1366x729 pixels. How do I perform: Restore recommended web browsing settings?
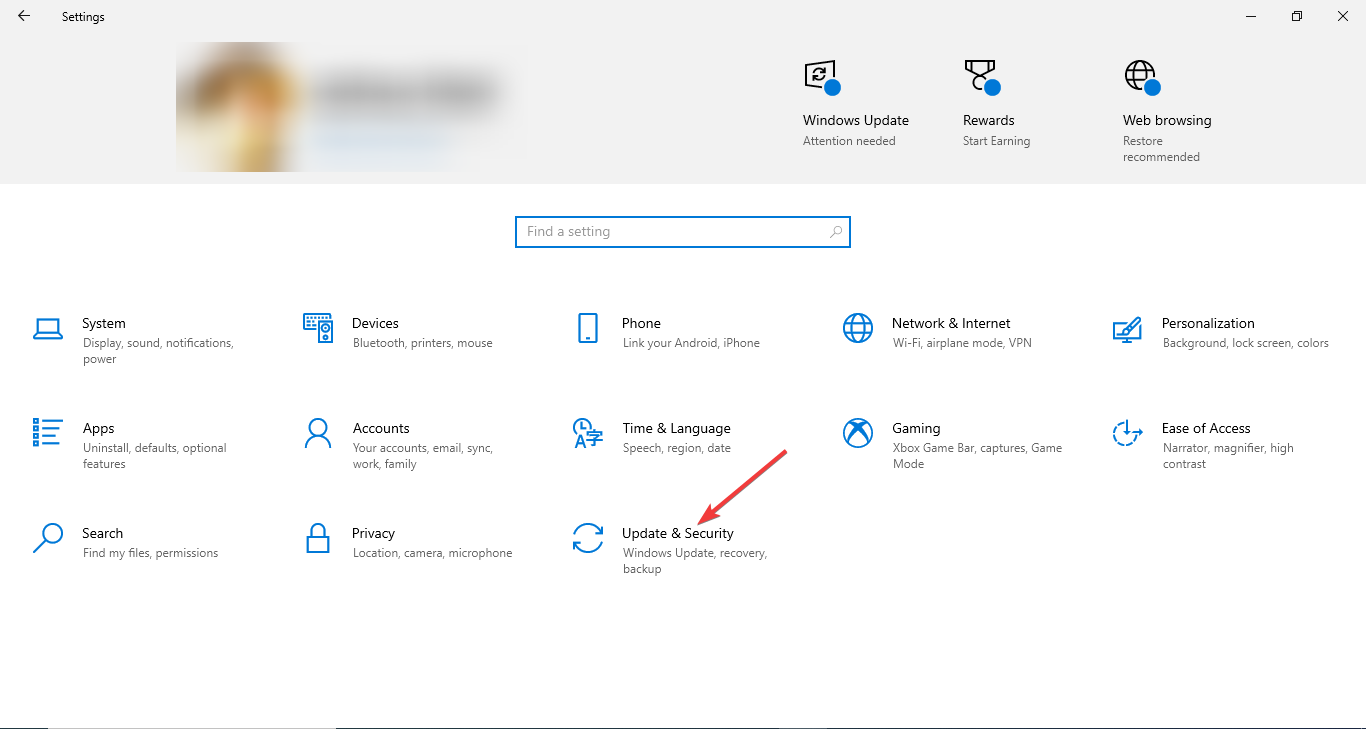(1166, 148)
